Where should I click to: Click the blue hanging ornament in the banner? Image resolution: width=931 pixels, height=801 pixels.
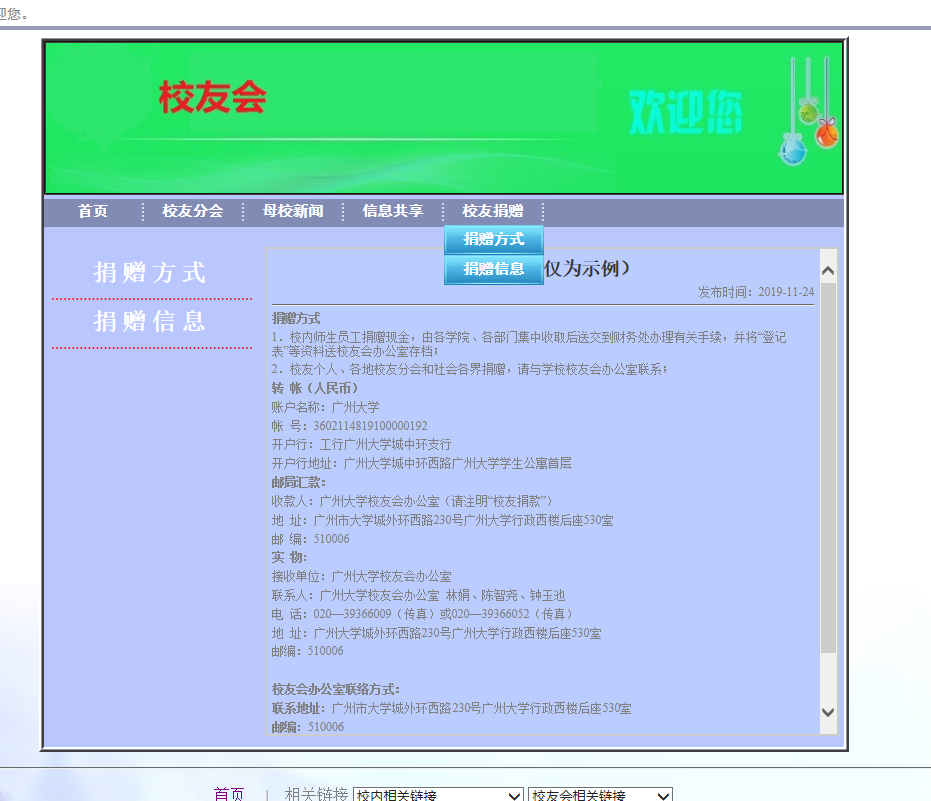click(794, 150)
